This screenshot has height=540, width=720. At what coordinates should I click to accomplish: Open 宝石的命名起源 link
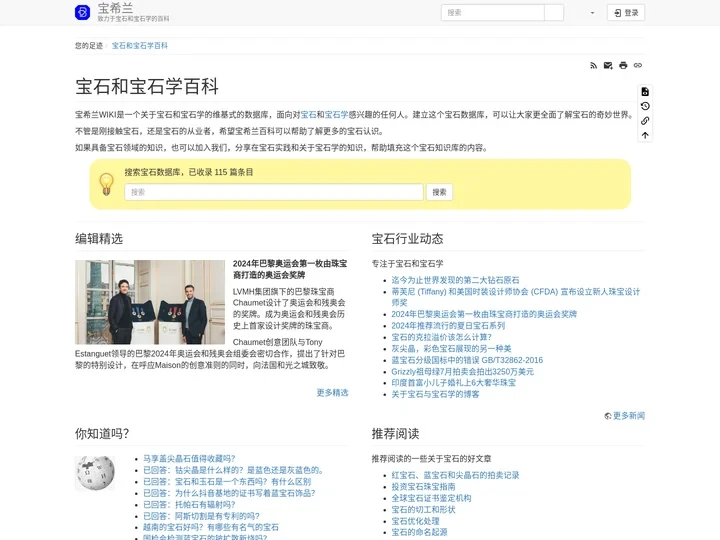tap(419, 532)
